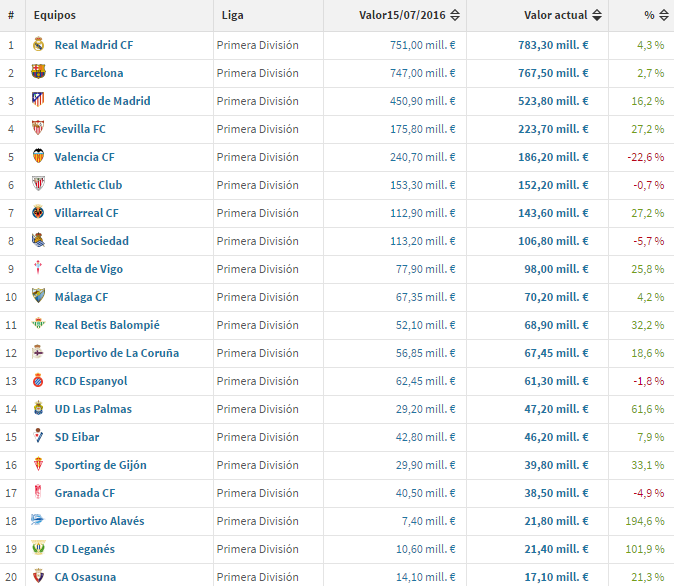
Task: Click Las Palmas's 61,6 % change
Action: tap(648, 409)
